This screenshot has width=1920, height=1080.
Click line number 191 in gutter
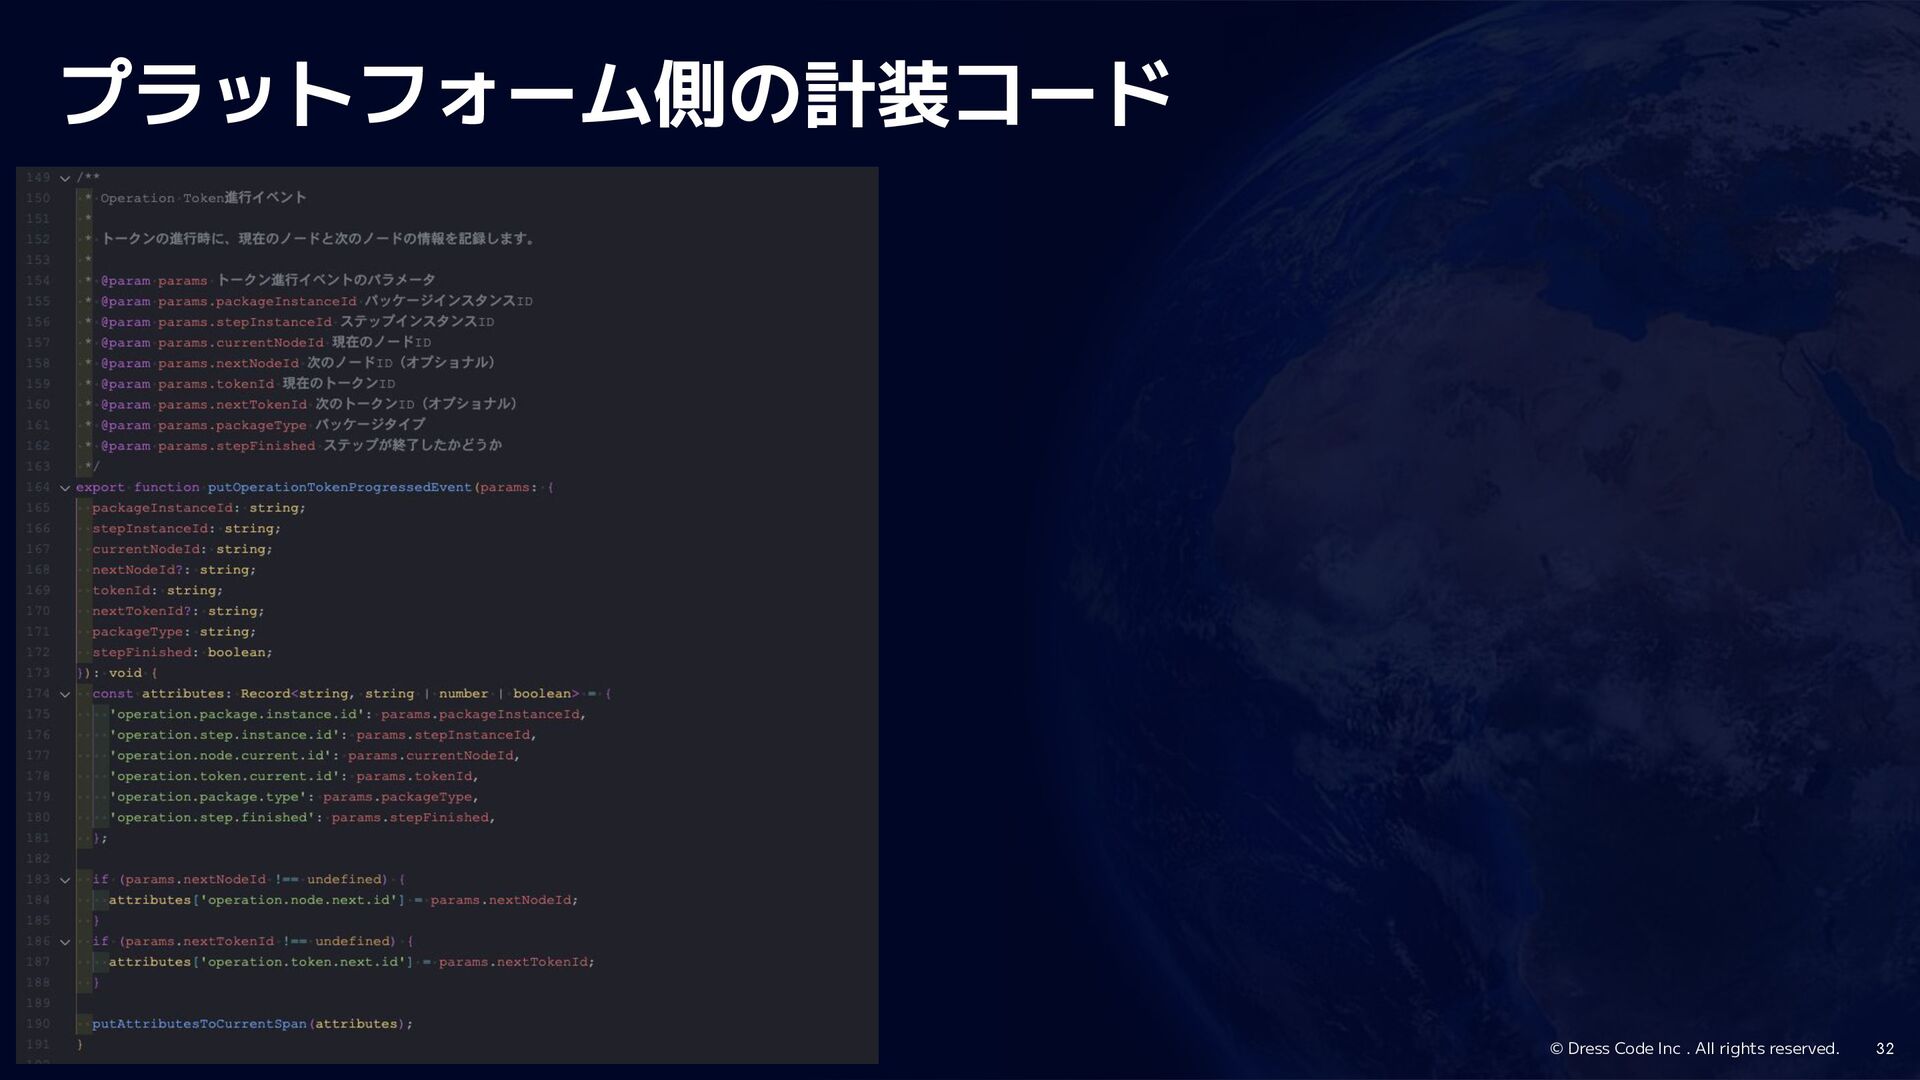pyautogui.click(x=38, y=1044)
